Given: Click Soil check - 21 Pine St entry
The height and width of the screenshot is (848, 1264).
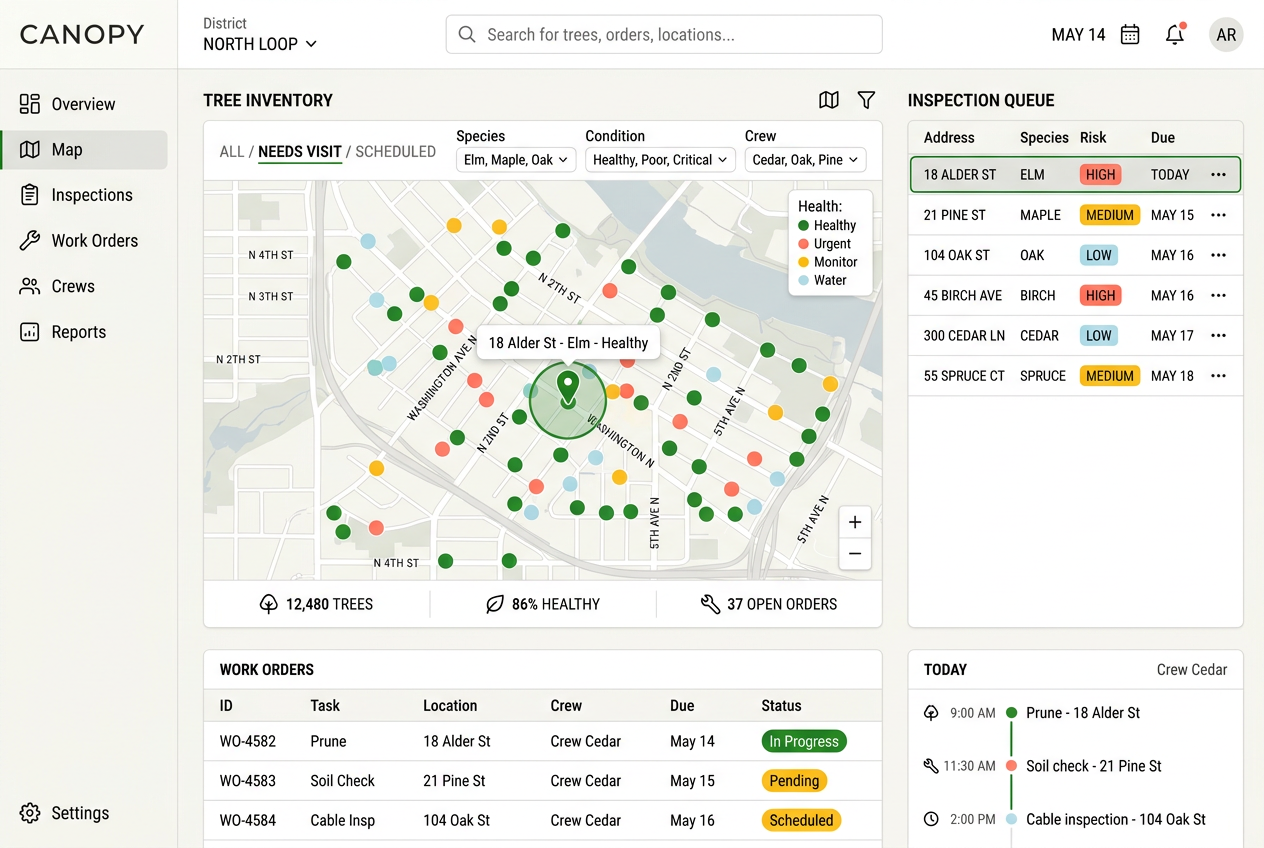Looking at the screenshot, I should pos(1094,766).
